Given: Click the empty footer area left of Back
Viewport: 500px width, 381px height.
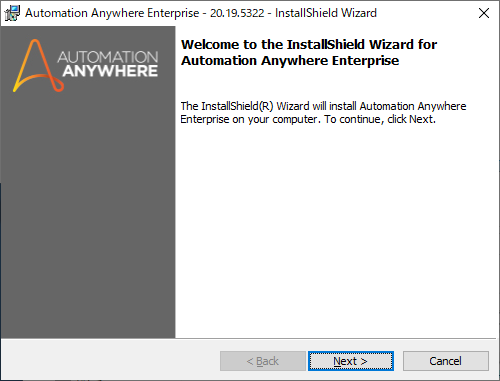Looking at the screenshot, I should (110, 361).
